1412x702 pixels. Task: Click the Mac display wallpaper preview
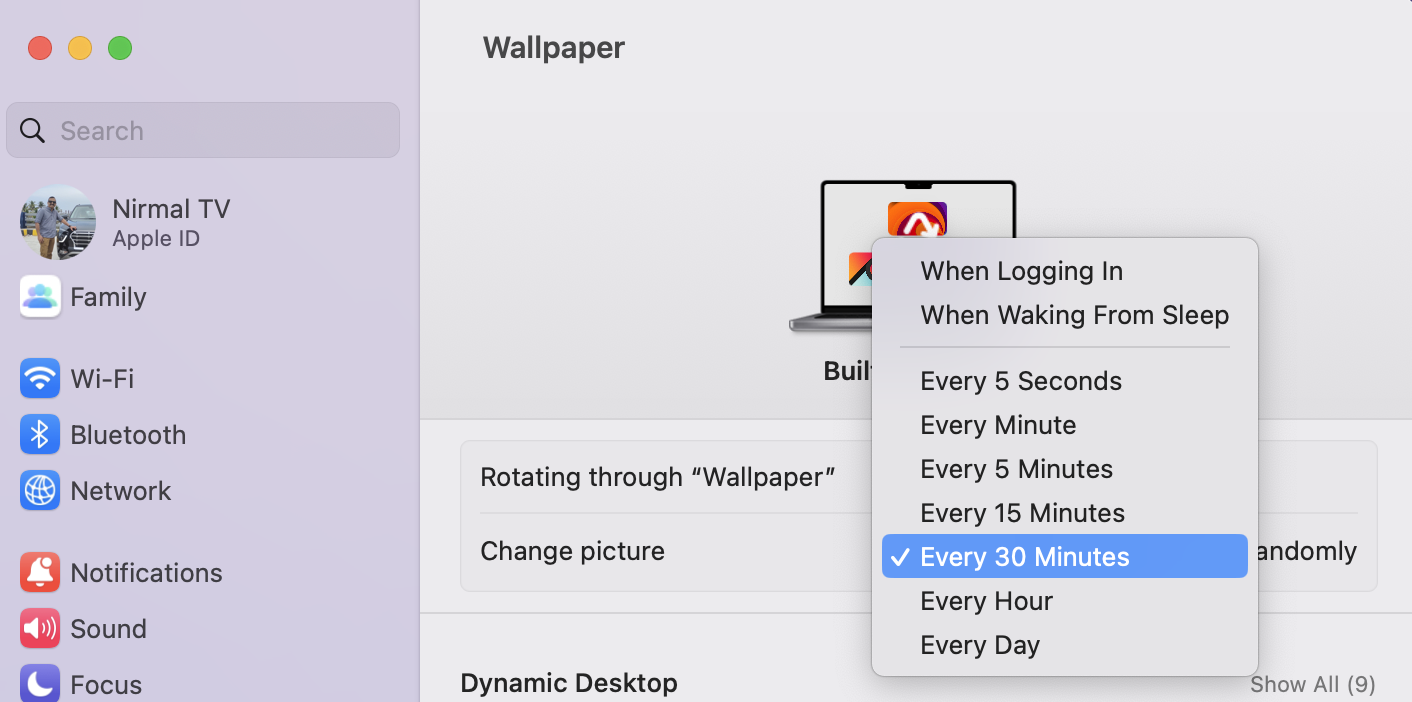[x=905, y=256]
